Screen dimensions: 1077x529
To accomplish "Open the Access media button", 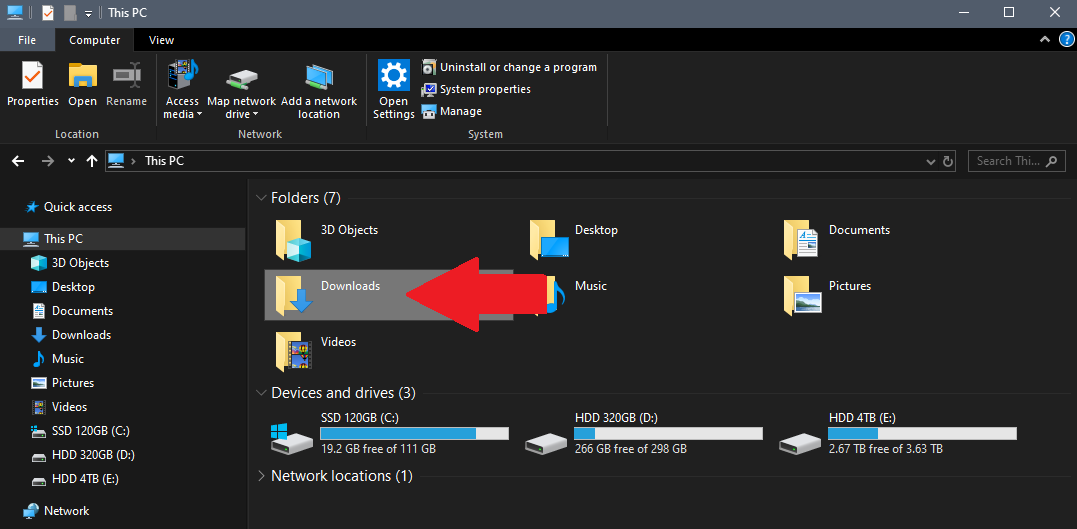I will tap(182, 90).
